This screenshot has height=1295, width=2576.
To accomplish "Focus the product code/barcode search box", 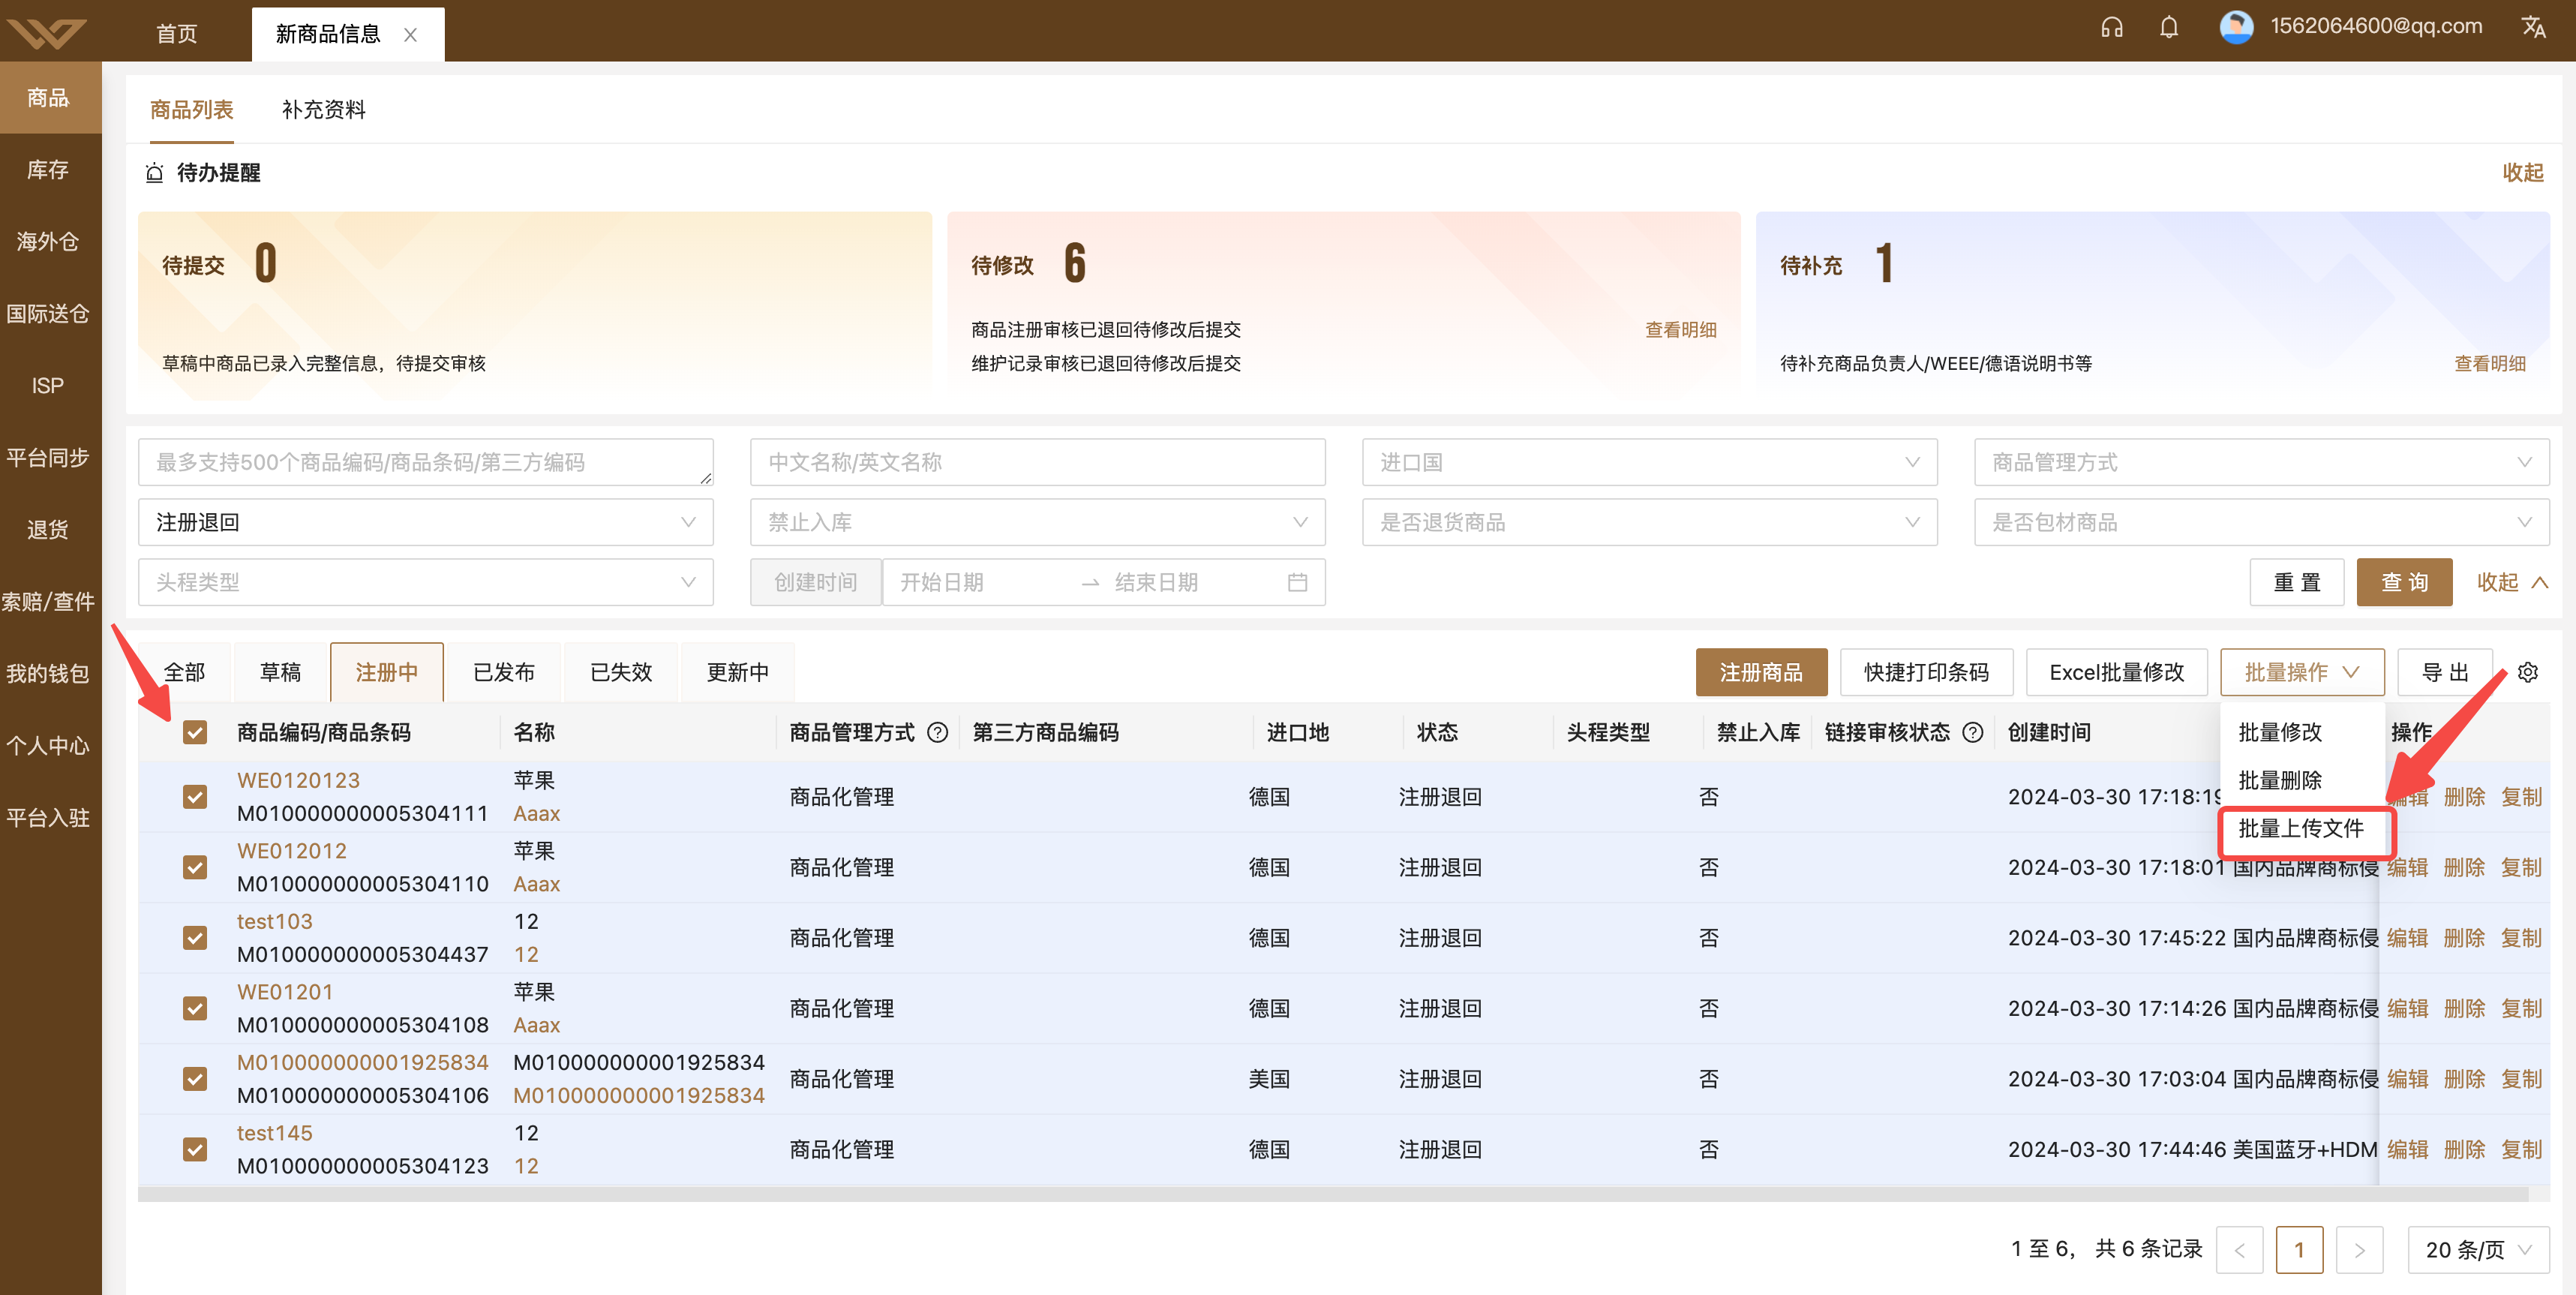I will [x=425, y=462].
